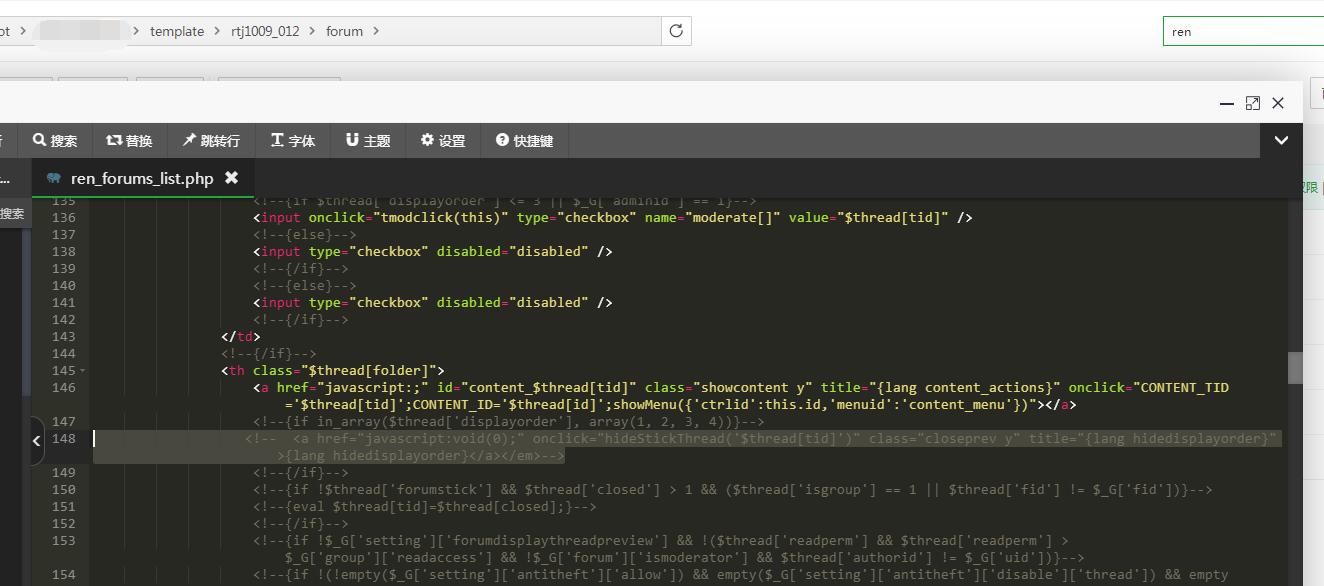This screenshot has height=586, width=1324.
Task: Maximize the editor dialog window
Action: coord(1253,103)
